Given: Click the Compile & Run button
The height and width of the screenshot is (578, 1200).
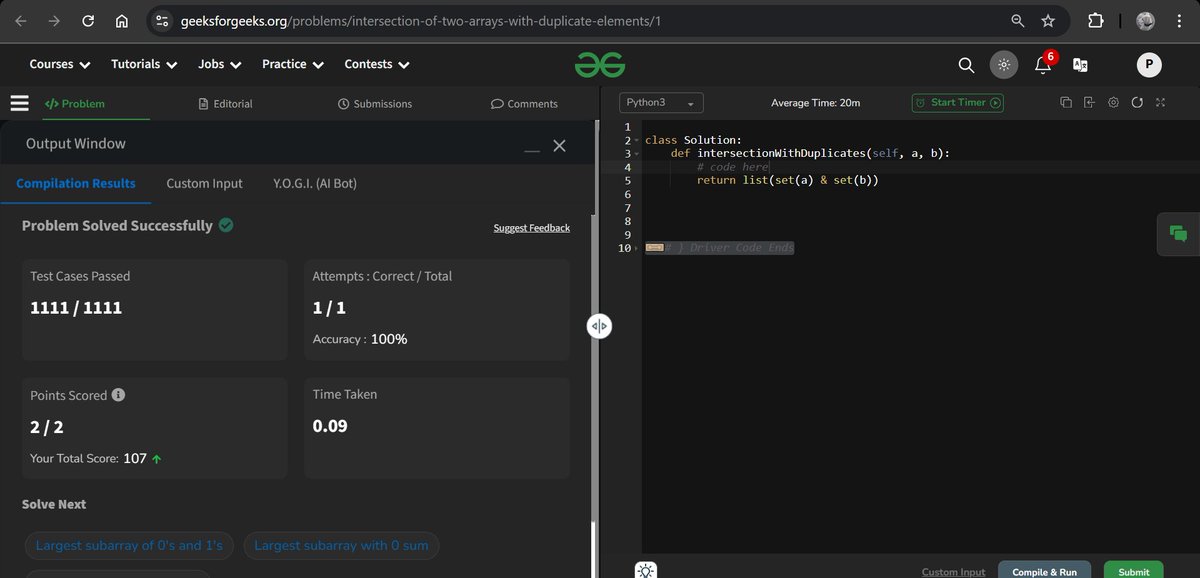Looking at the screenshot, I should click(1045, 570).
